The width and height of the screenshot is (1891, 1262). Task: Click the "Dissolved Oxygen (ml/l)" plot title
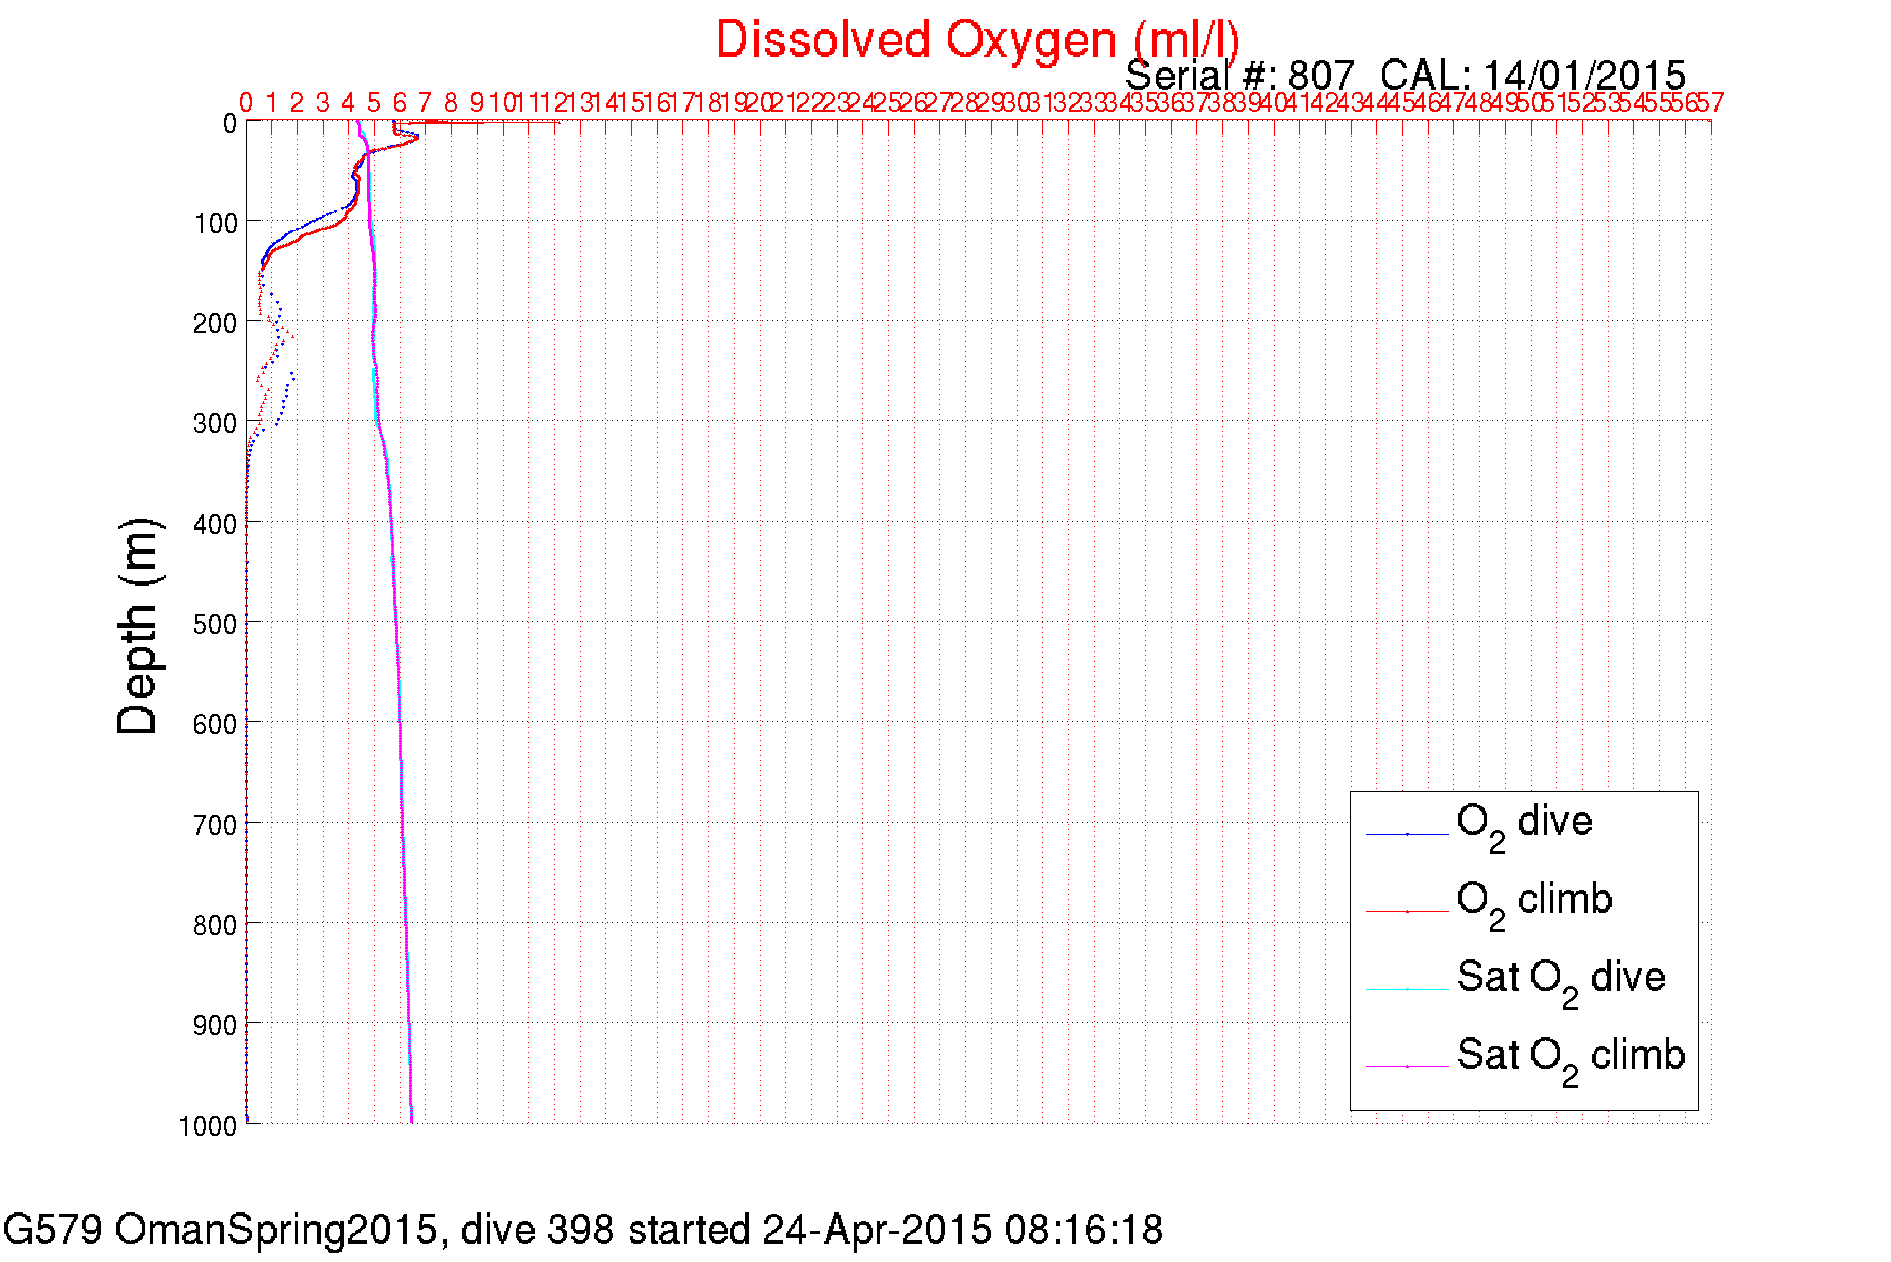[978, 42]
